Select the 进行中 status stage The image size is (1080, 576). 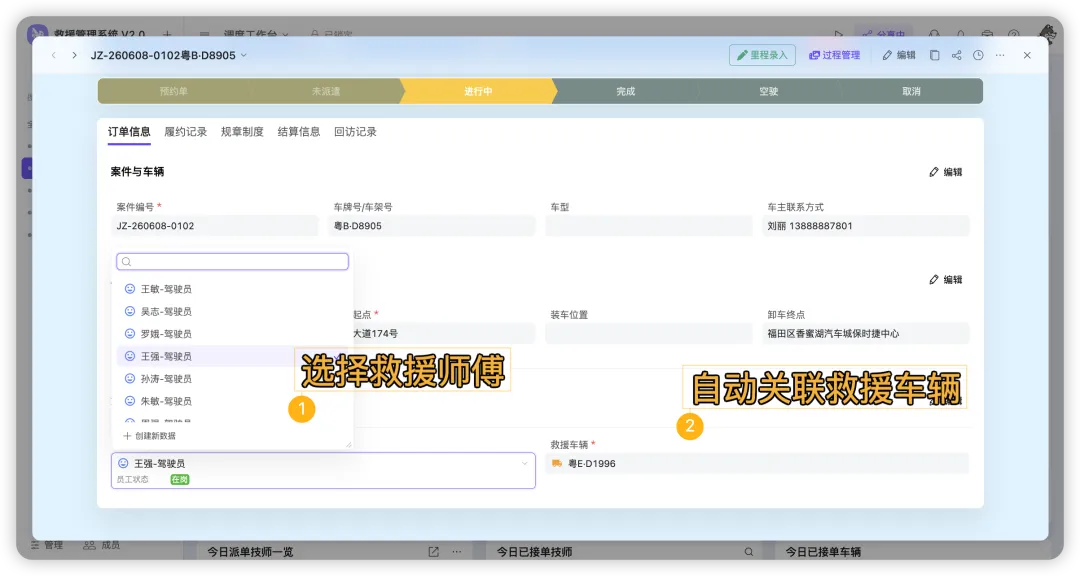[478, 91]
